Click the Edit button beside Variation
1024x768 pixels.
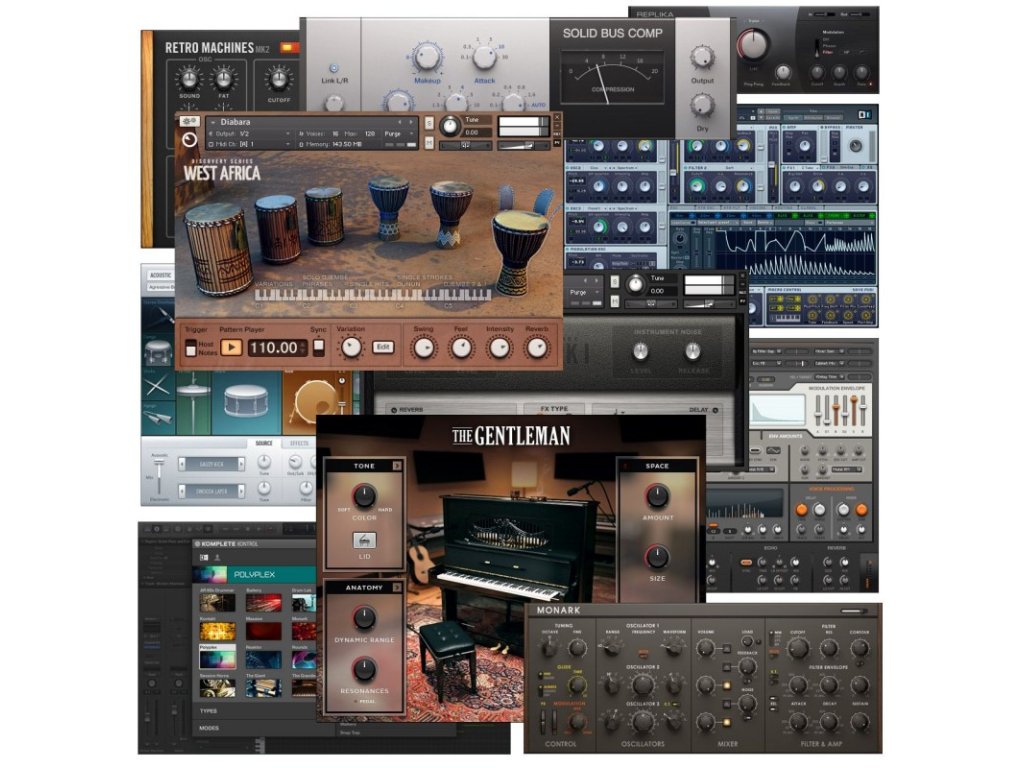[x=383, y=347]
